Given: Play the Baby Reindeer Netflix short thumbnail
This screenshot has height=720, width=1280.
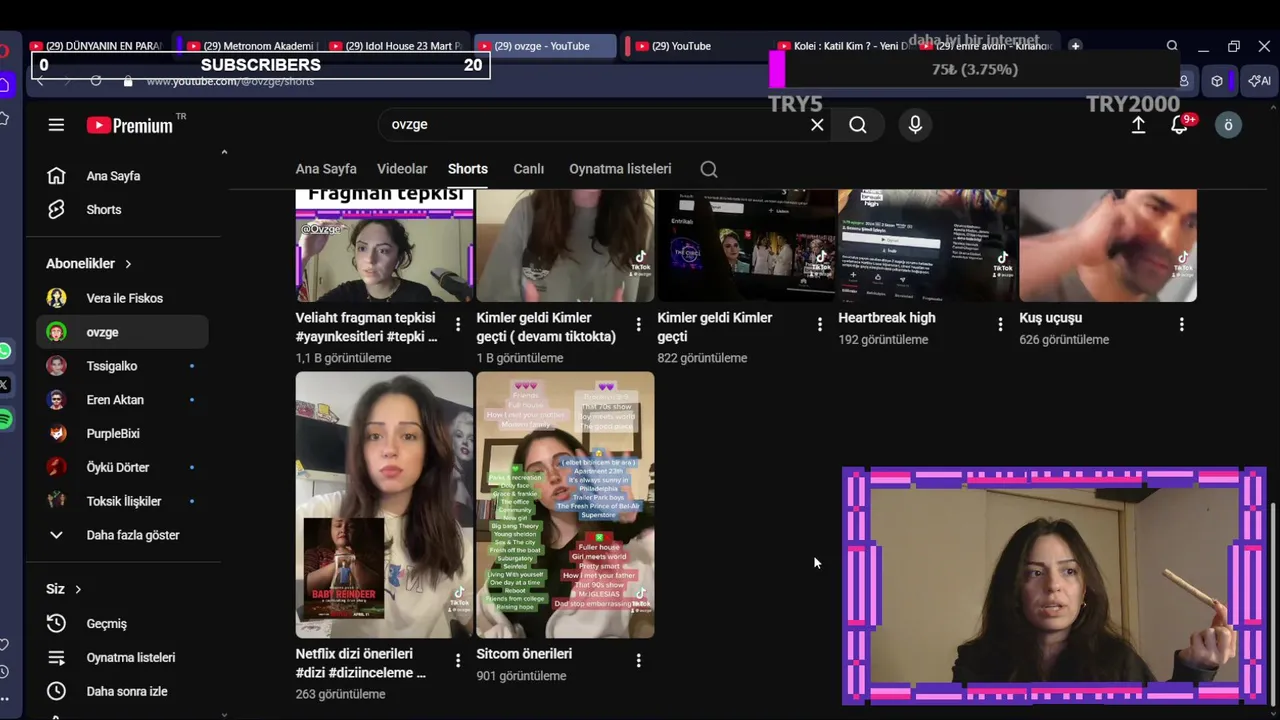Looking at the screenshot, I should click(x=384, y=505).
